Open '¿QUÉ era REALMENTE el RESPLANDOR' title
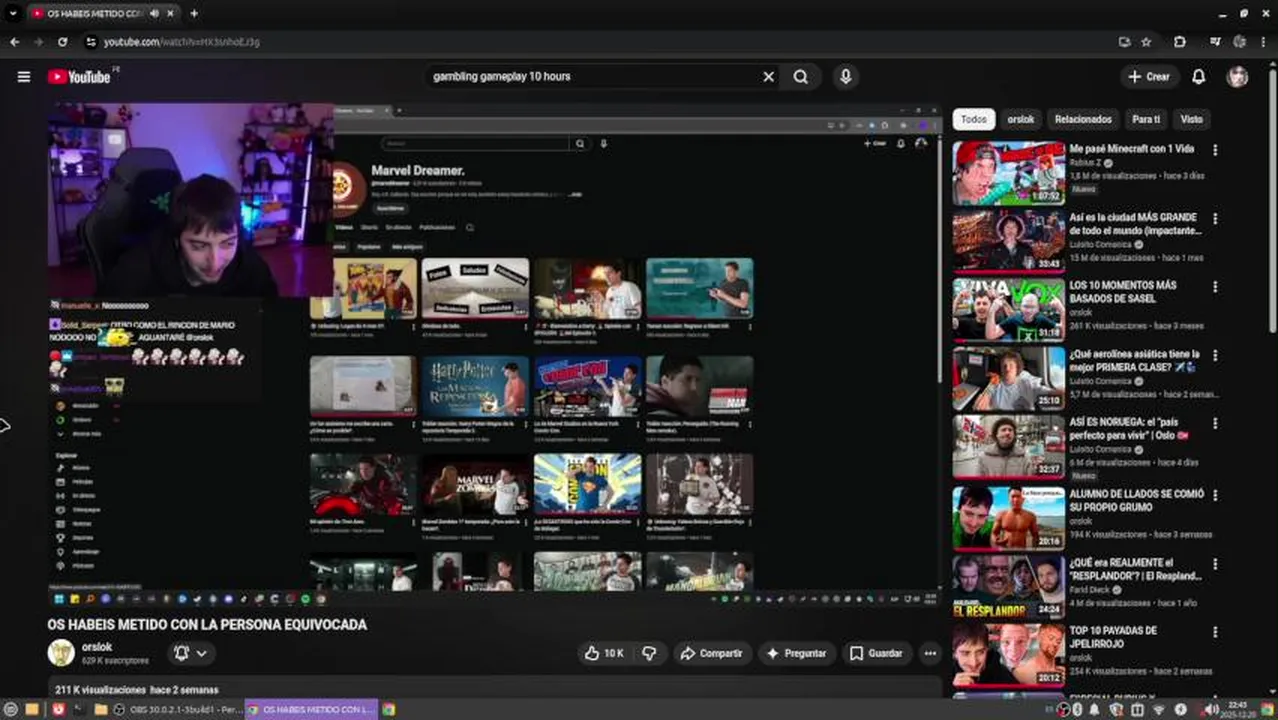Screen dimensions: 1278x720 click(x=1135, y=569)
